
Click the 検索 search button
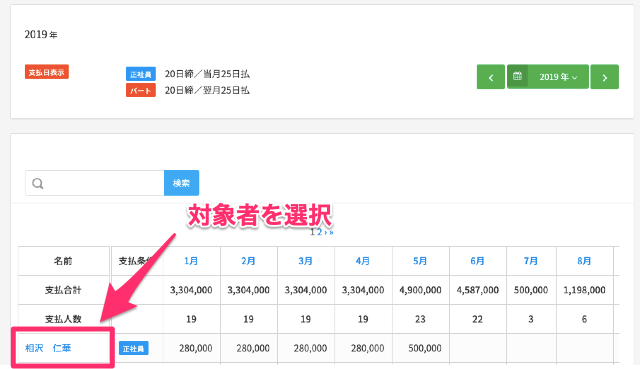point(181,183)
